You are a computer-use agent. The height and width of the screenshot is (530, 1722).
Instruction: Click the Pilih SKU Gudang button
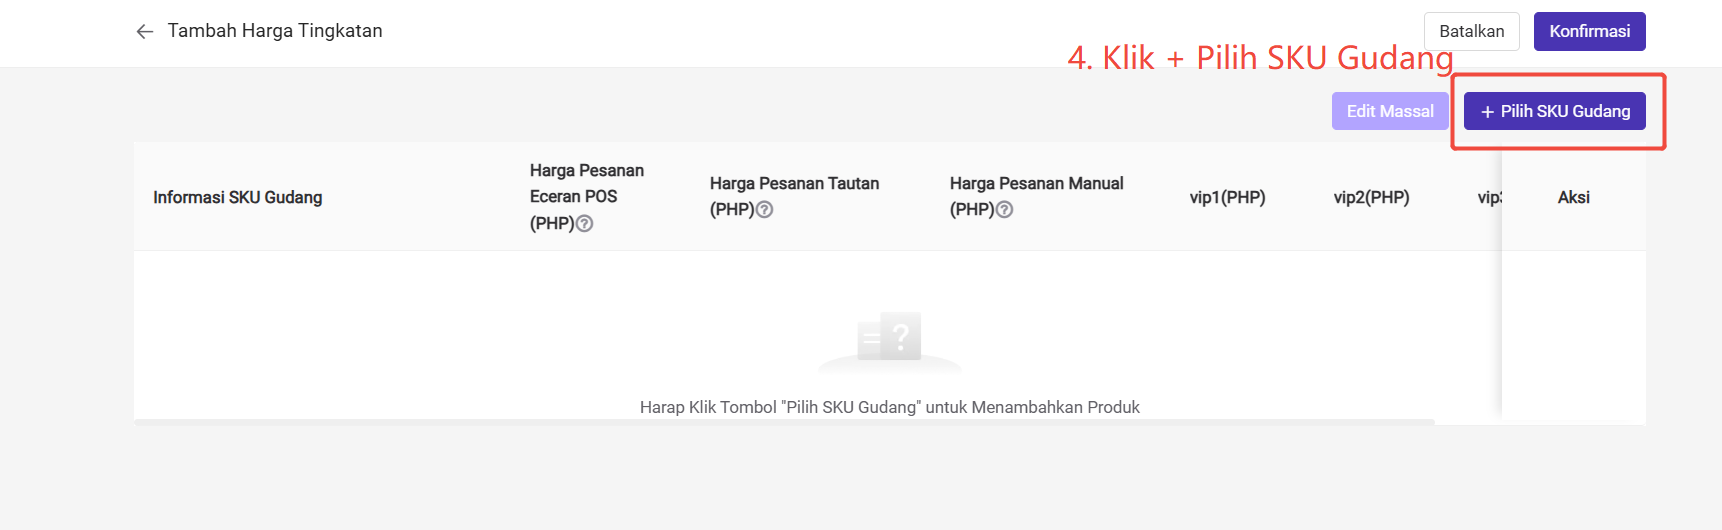coord(1554,111)
